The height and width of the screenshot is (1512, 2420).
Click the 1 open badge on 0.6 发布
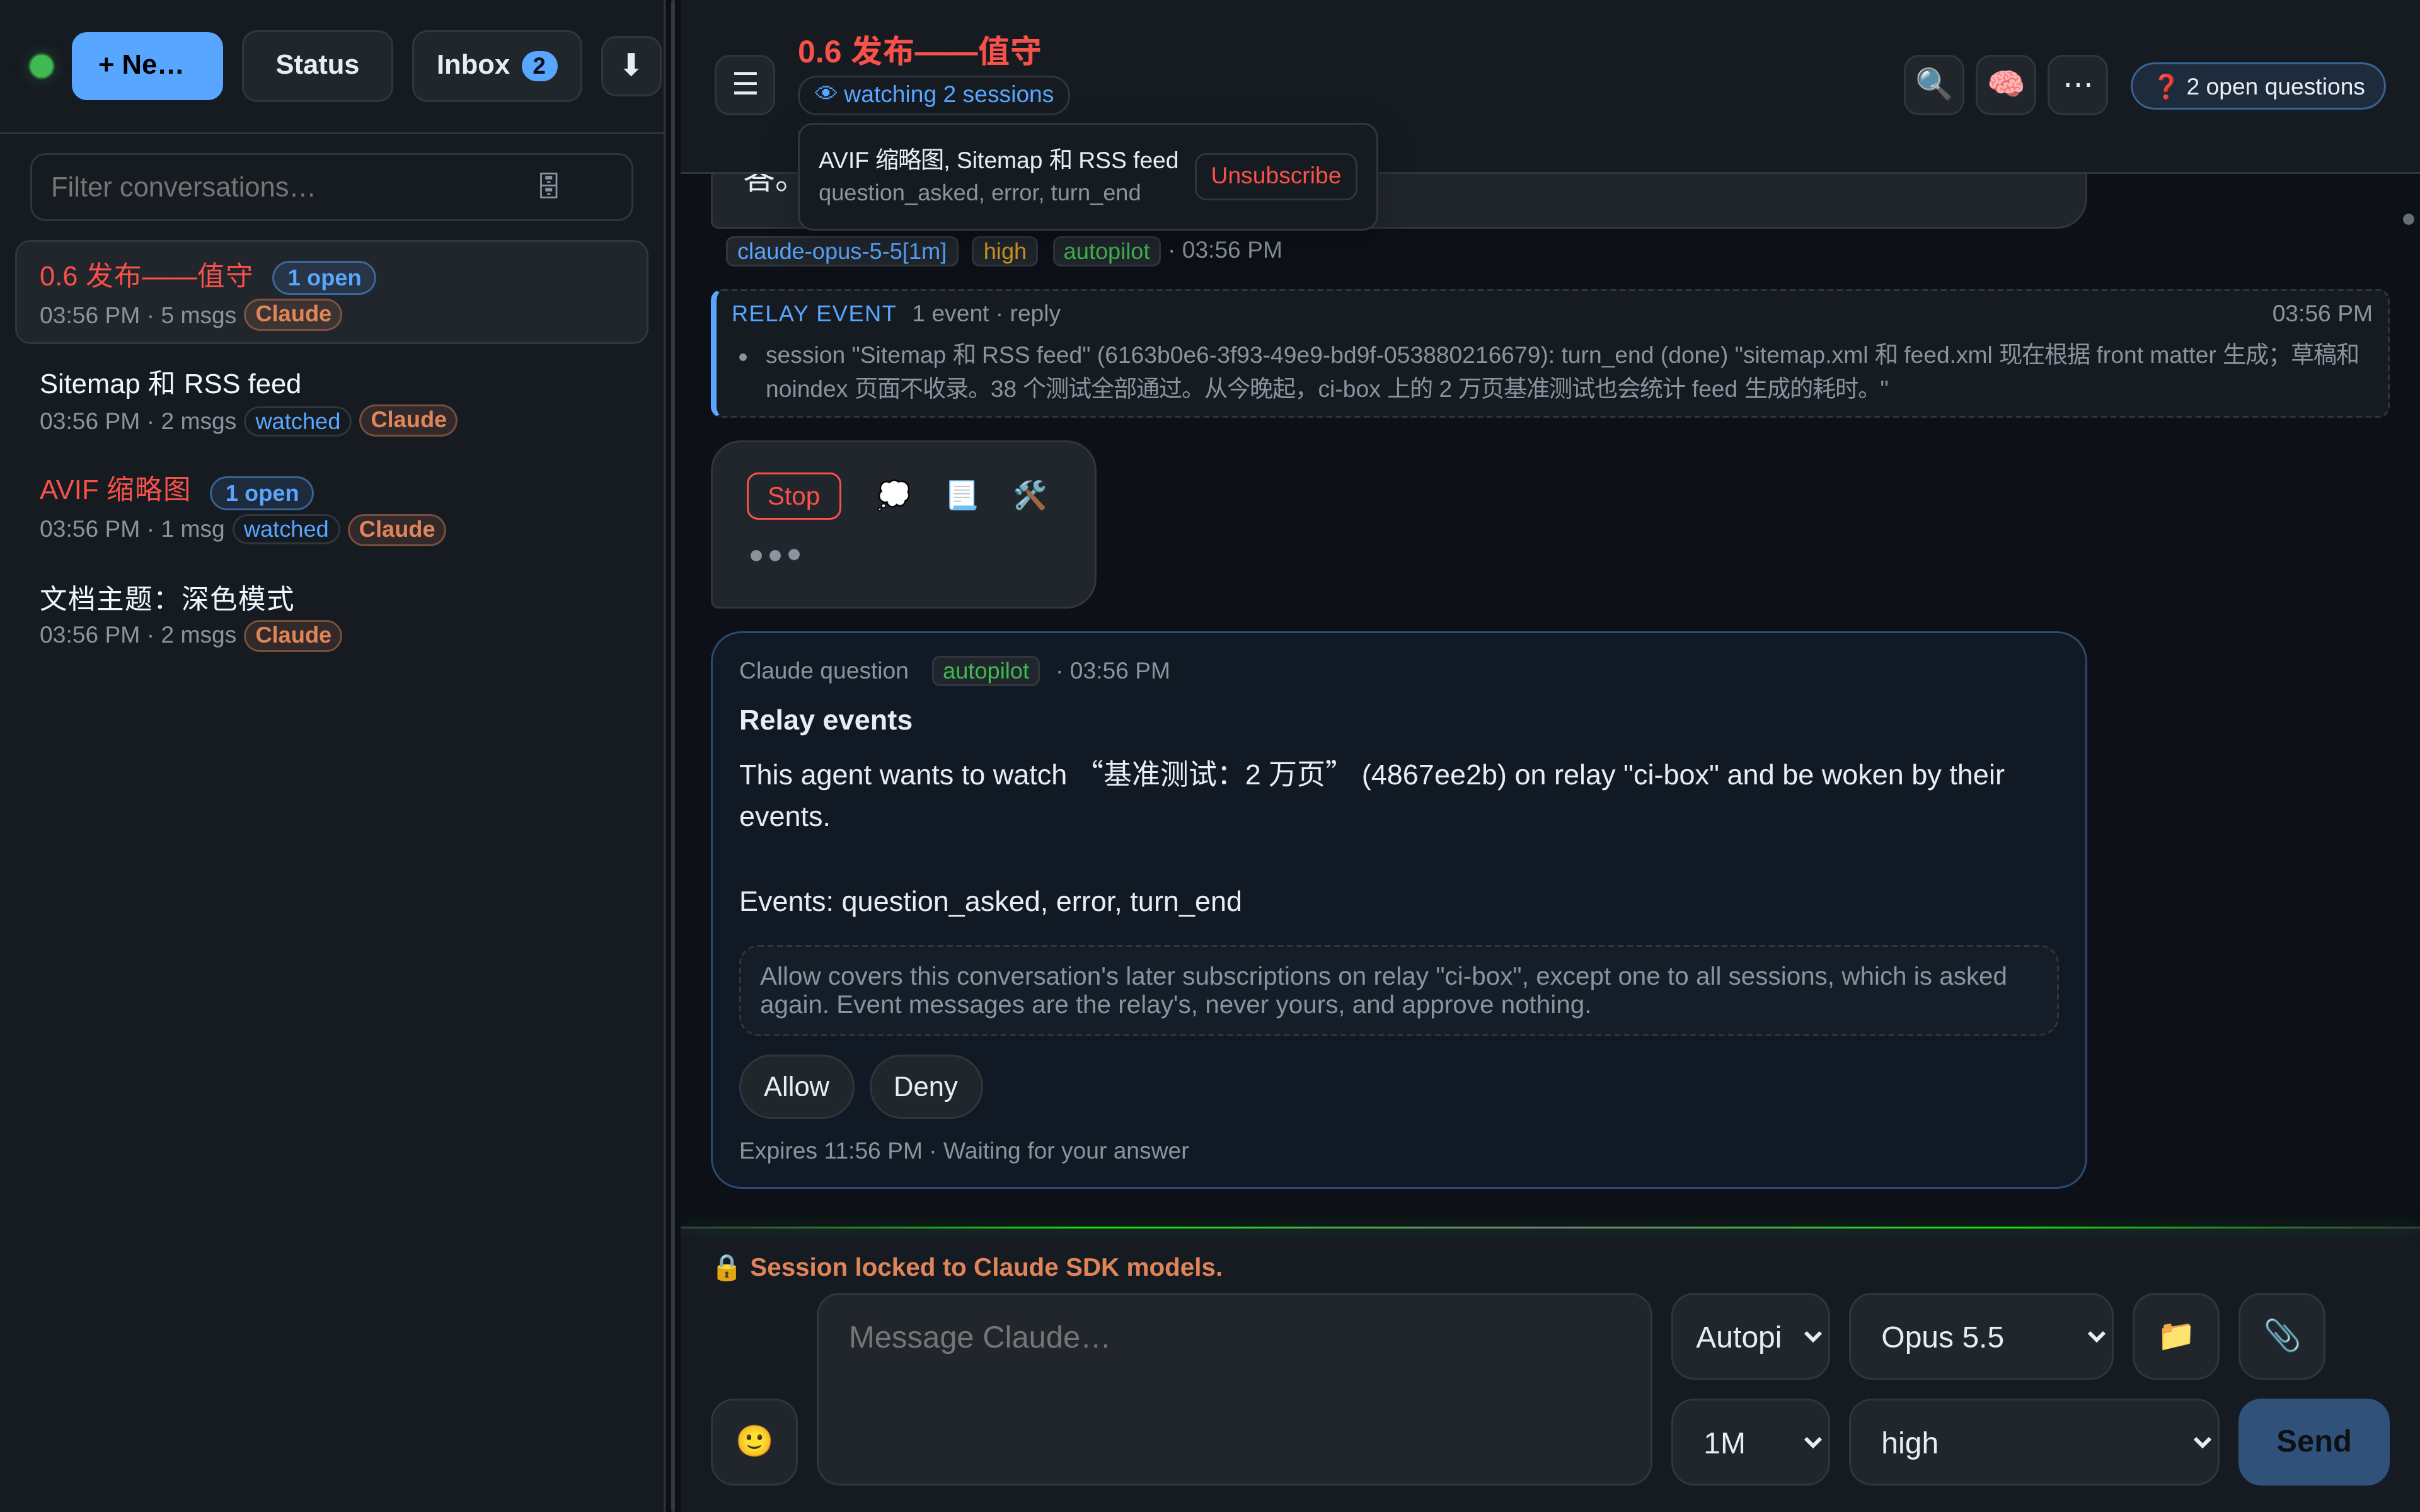pyautogui.click(x=324, y=278)
